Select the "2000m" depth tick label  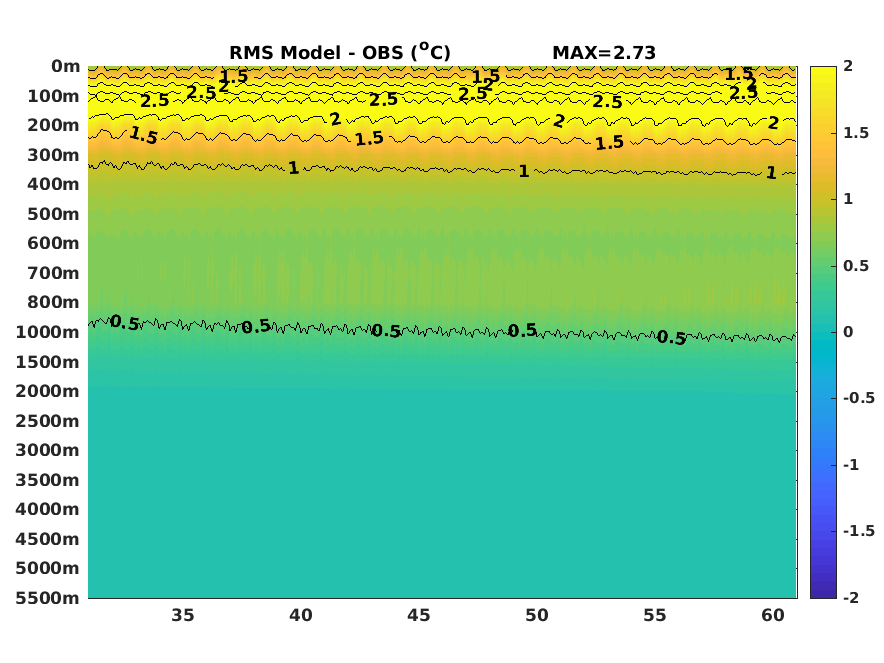coord(47,391)
